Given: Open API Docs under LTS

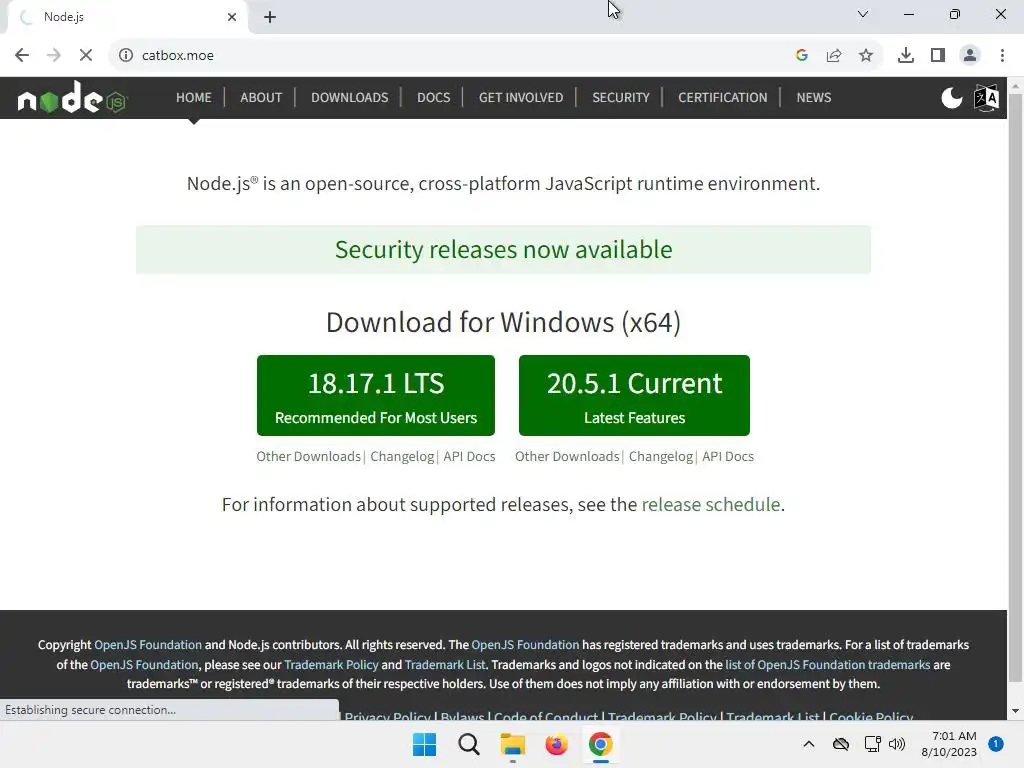Looking at the screenshot, I should pos(470,456).
